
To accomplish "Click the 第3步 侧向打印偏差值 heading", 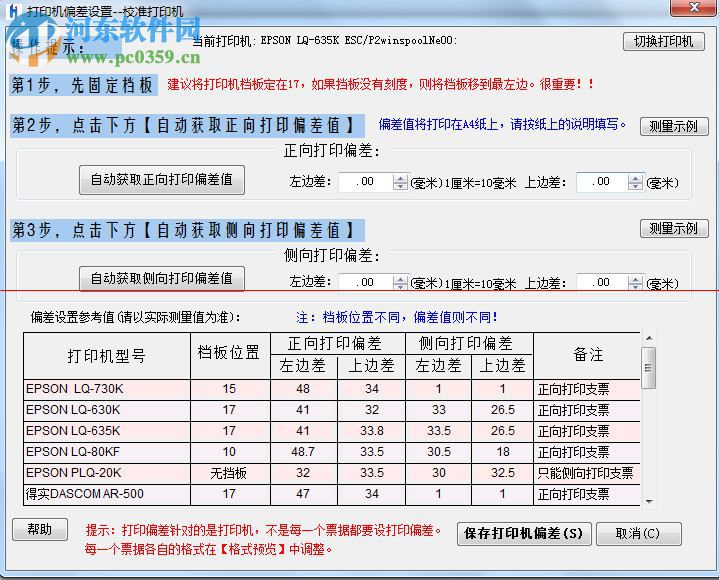I will pos(187,230).
